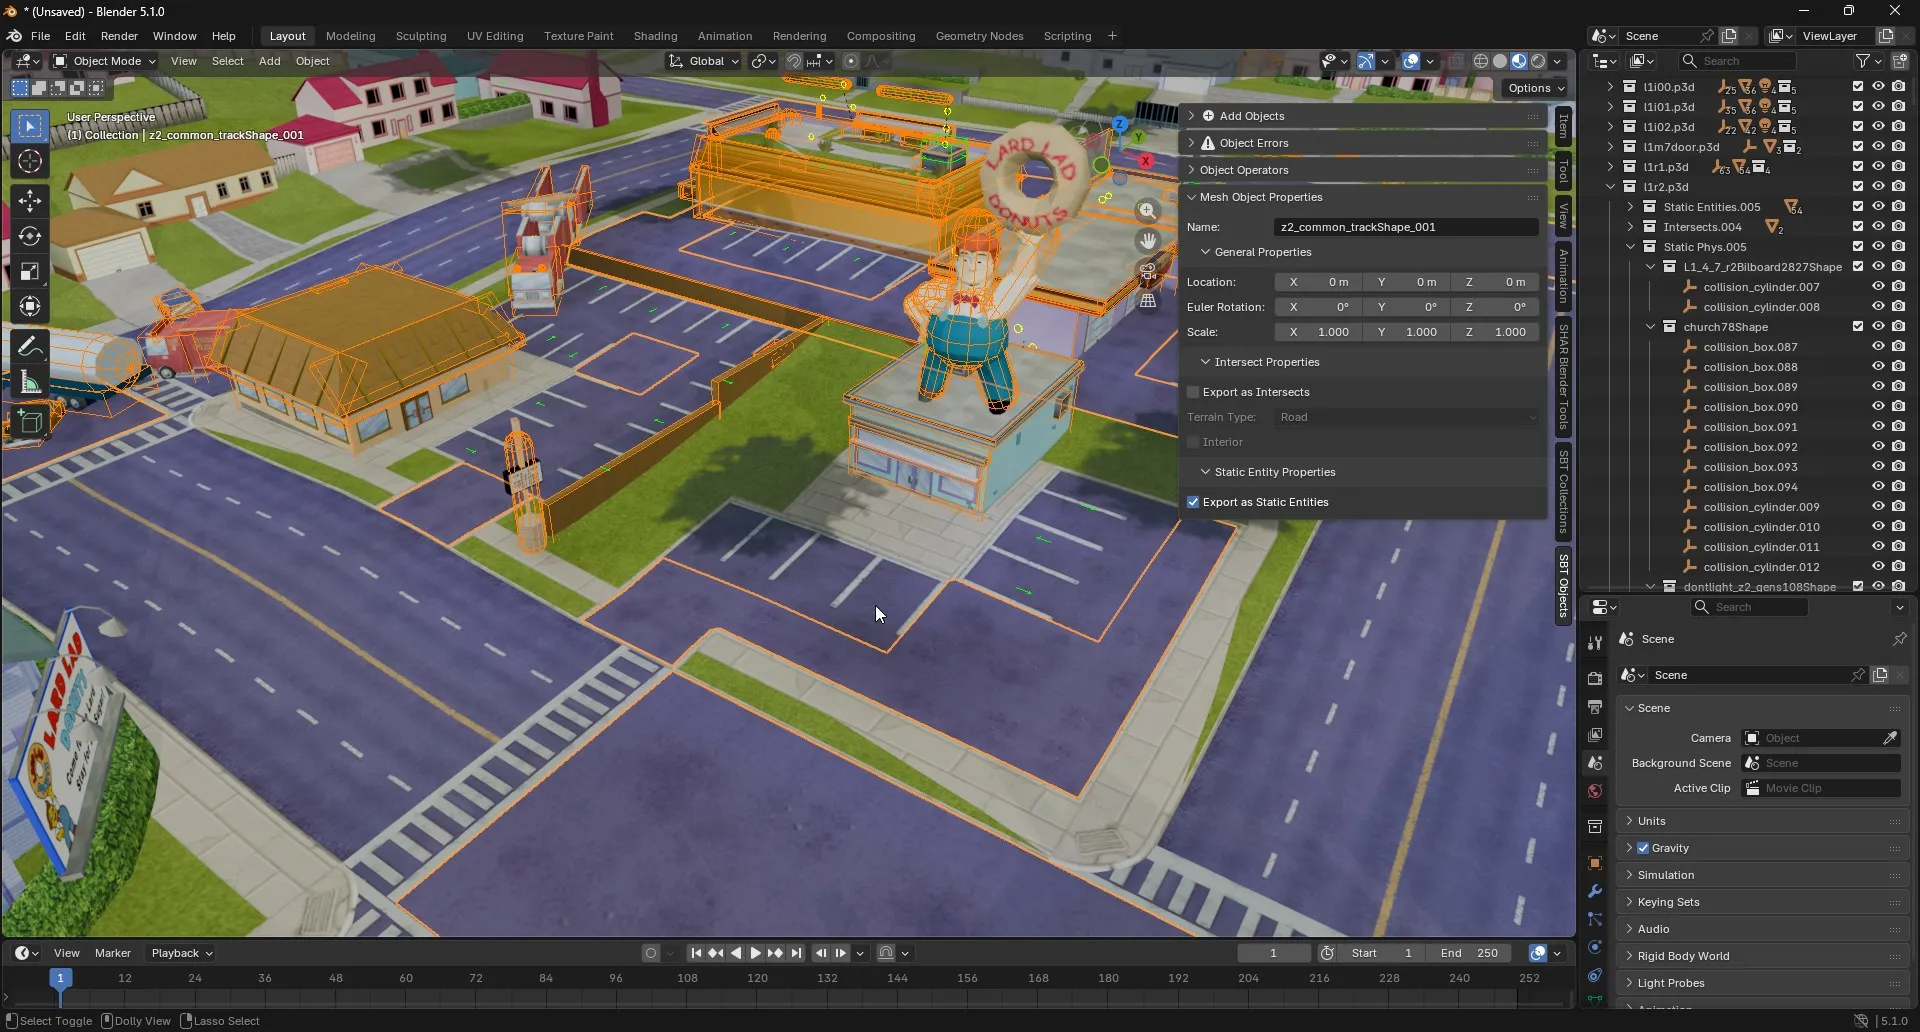Open the Render menu
The width and height of the screenshot is (1920, 1032).
coord(119,36)
